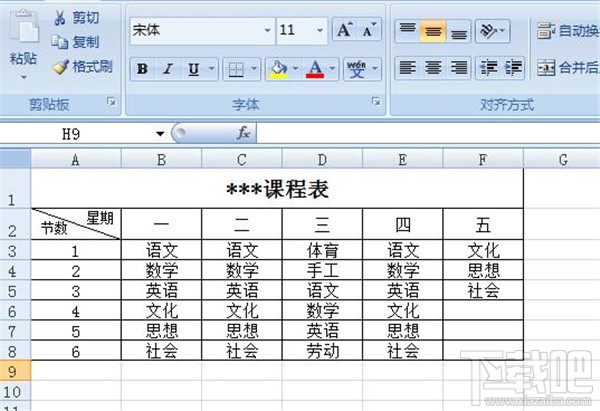Click cell F4 containing 思想
Image resolution: width=600 pixels, height=411 pixels.
pos(483,271)
